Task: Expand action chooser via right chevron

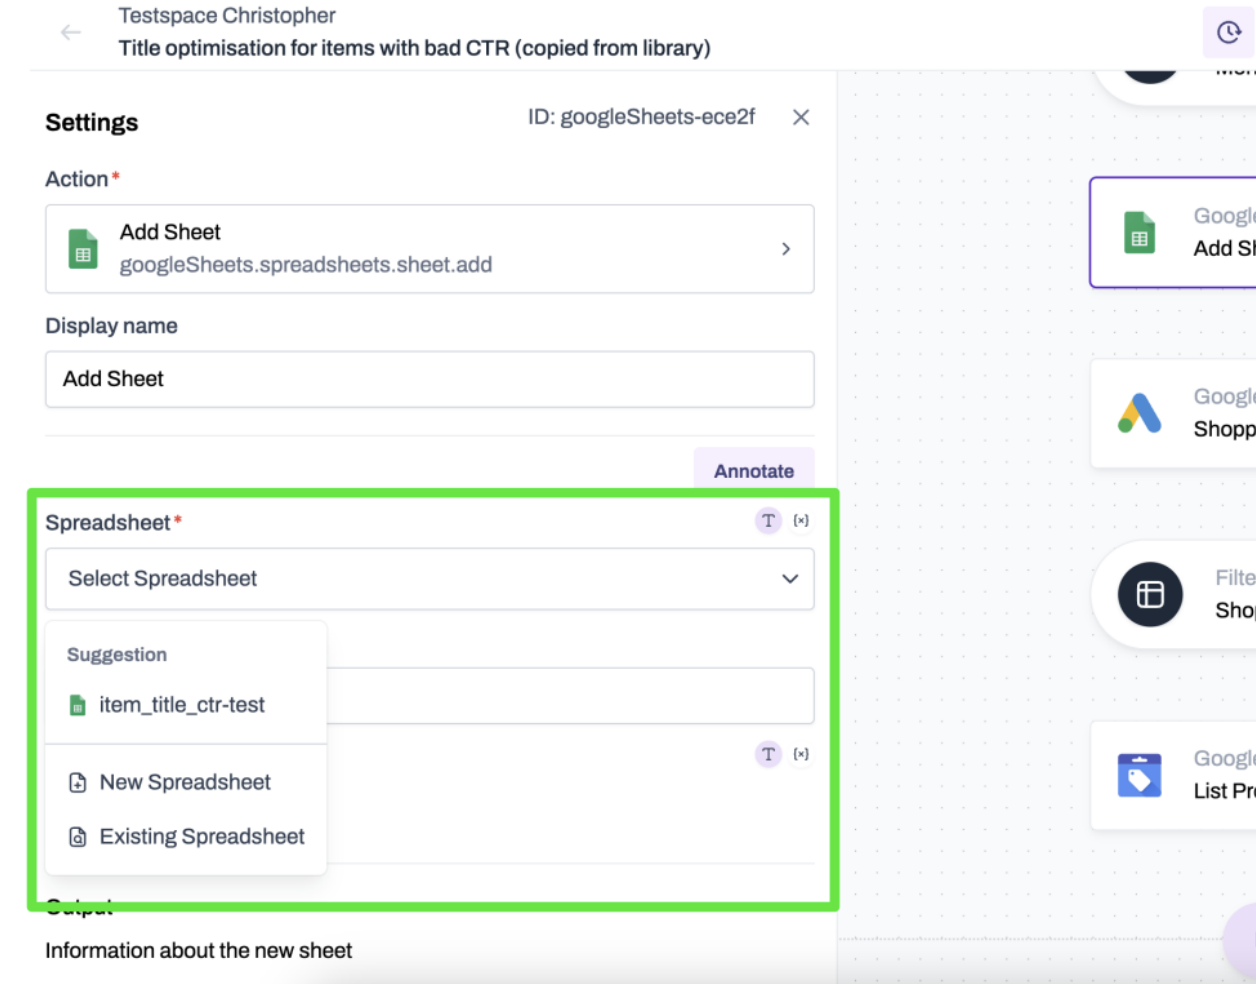Action: click(786, 249)
